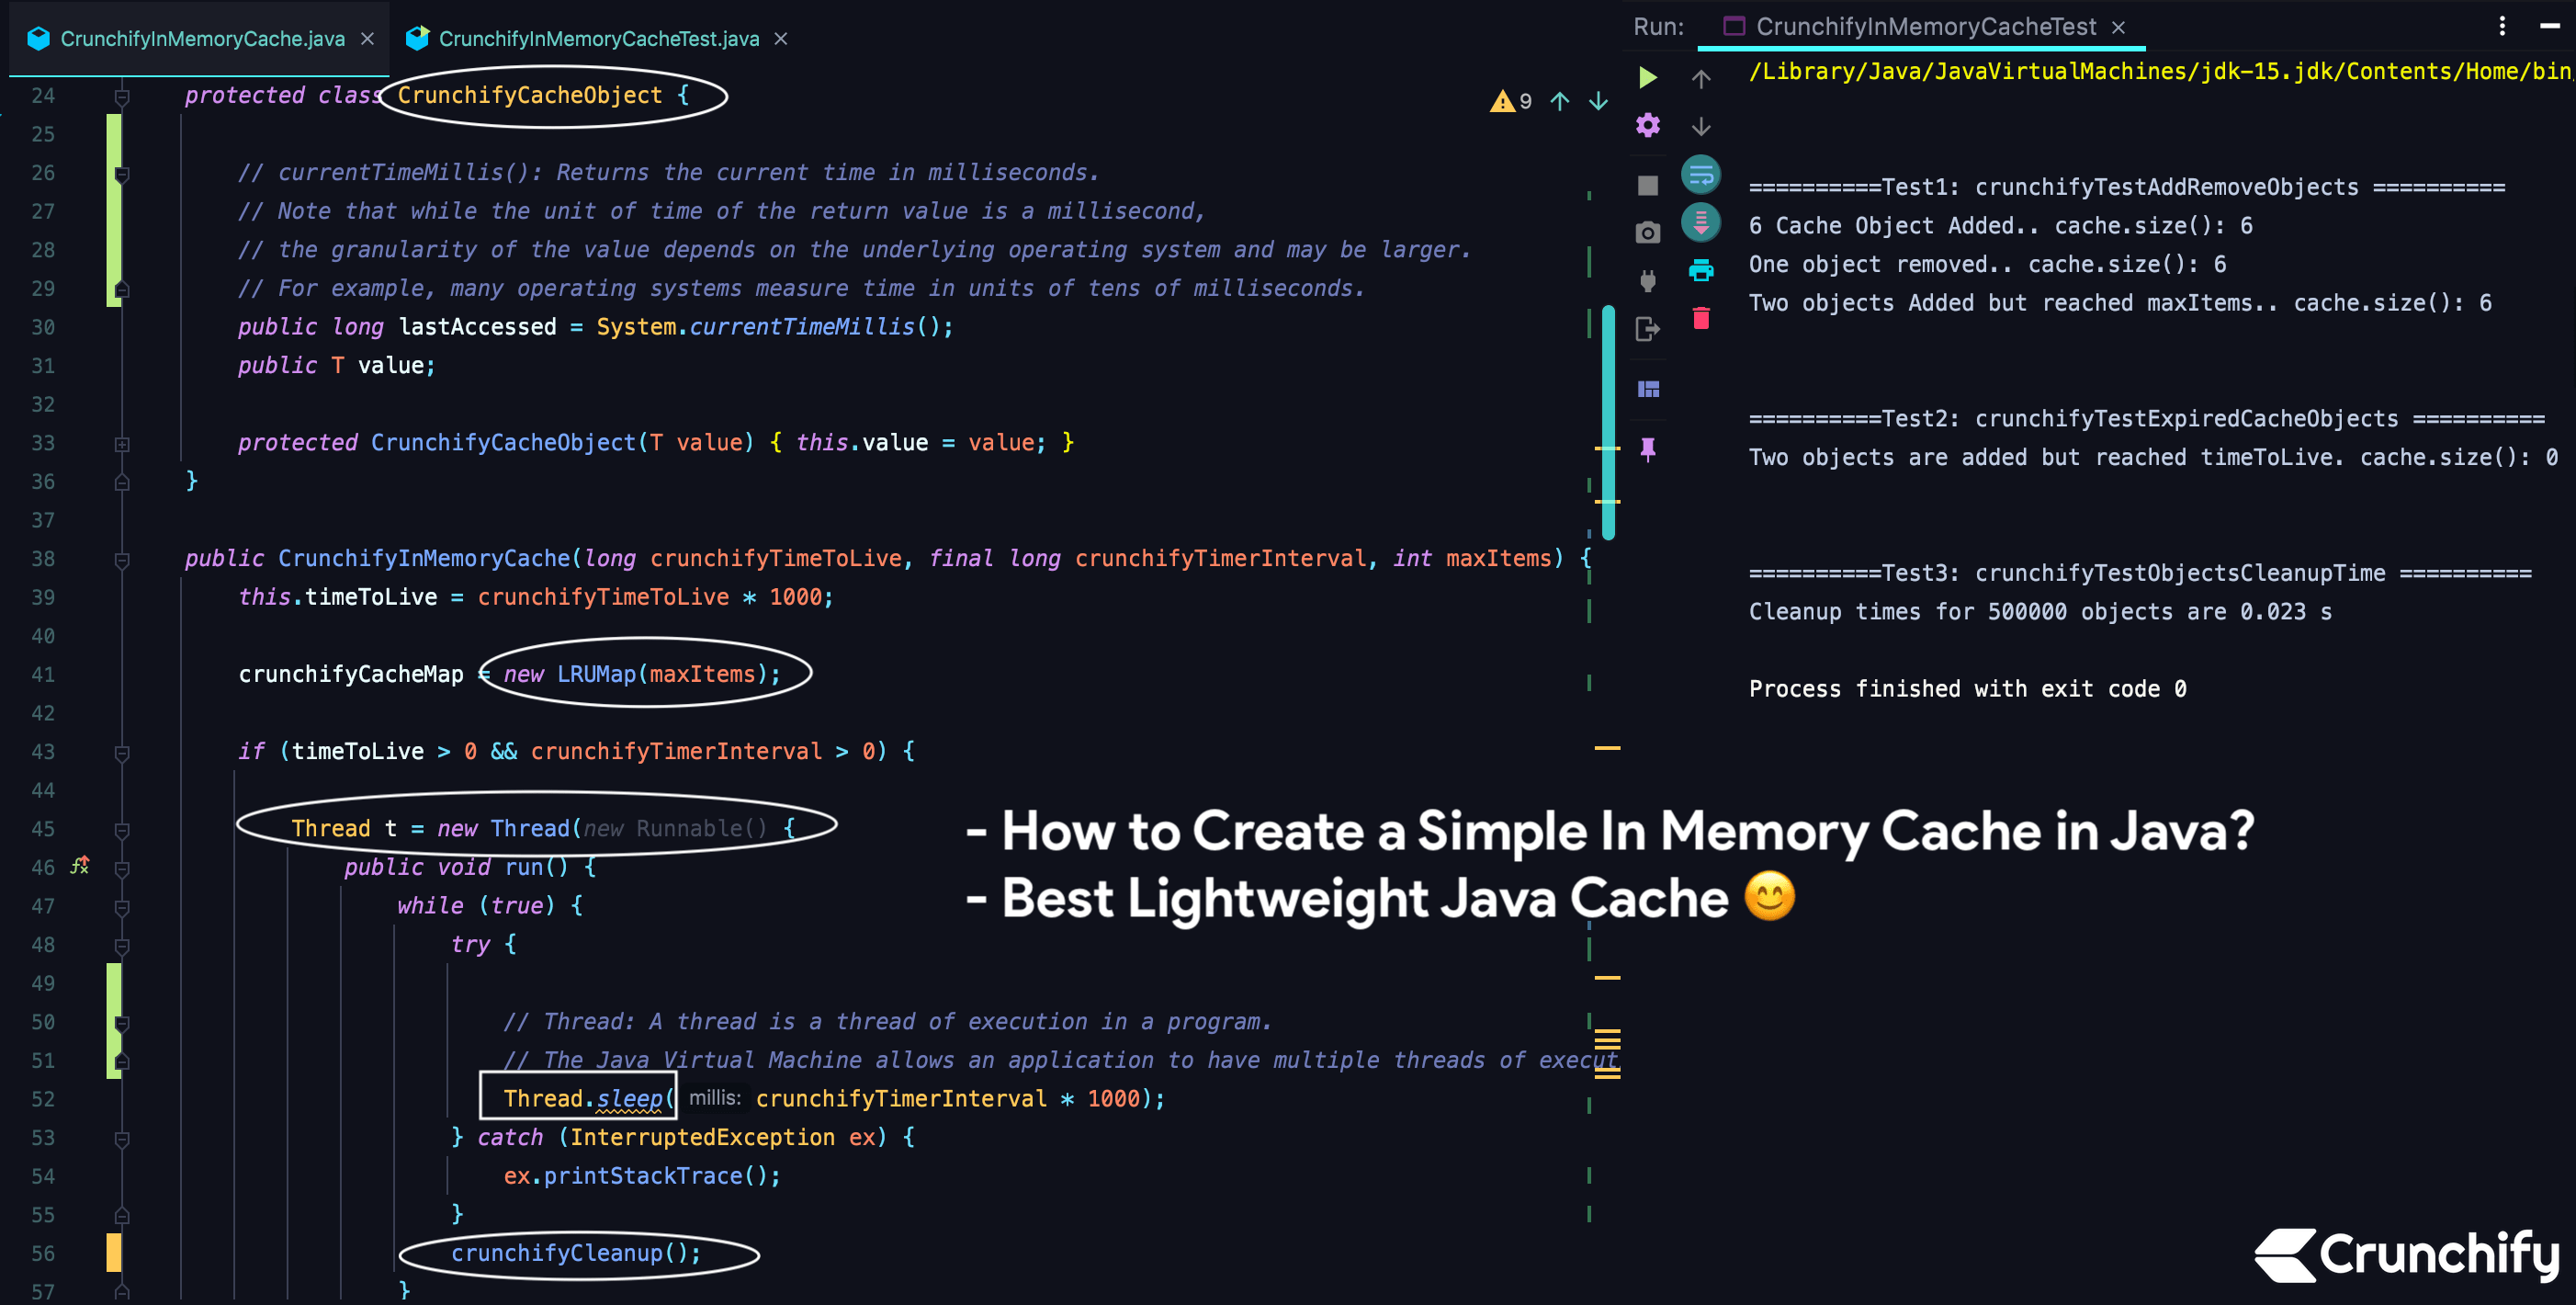Image resolution: width=2576 pixels, height=1305 pixels.
Task: Print the console output
Action: click(x=1700, y=270)
